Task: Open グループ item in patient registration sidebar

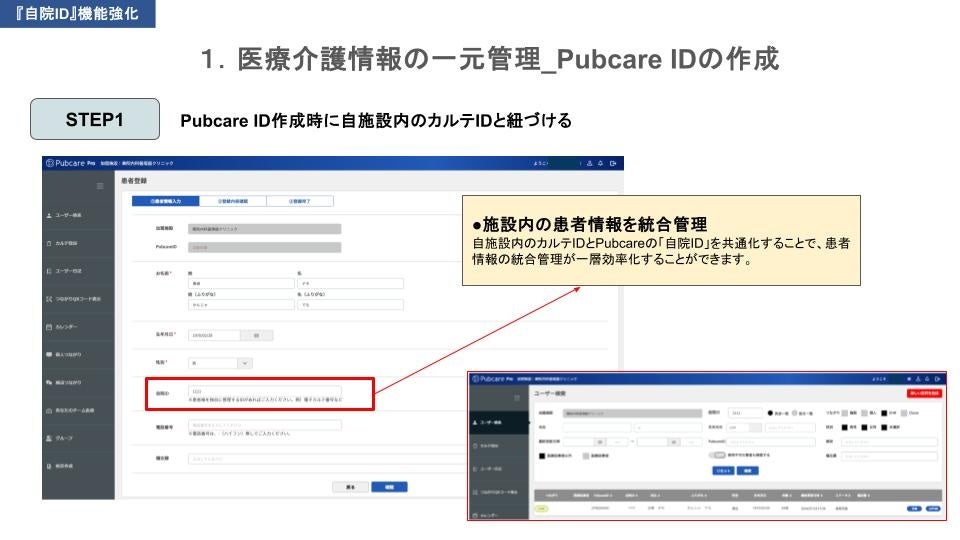Action: 78,438
